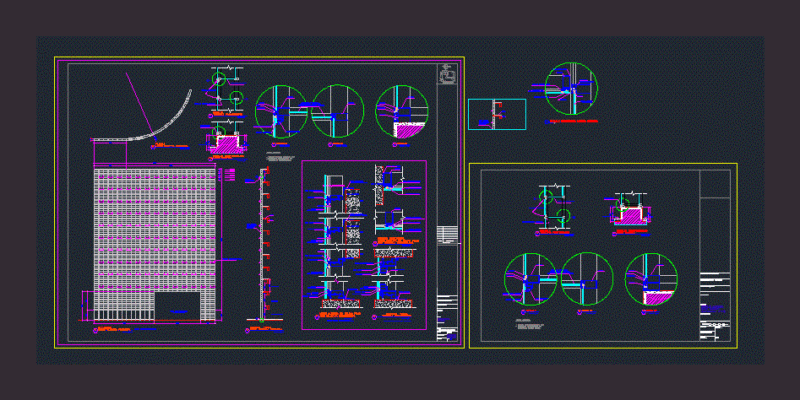Select the right sheet's title block strip
Viewport: 800px width, 400px height.
(715, 255)
